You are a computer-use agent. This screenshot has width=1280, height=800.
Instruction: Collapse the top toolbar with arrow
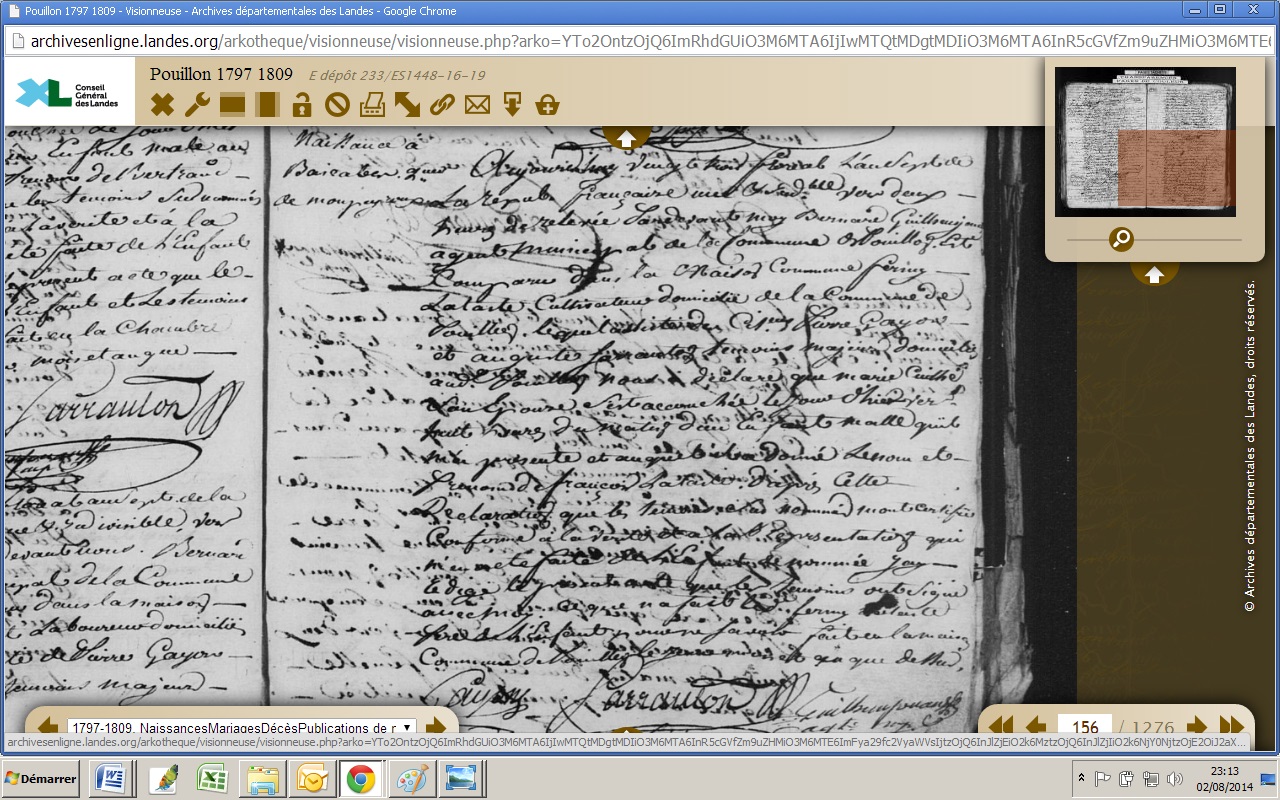pyautogui.click(x=626, y=139)
